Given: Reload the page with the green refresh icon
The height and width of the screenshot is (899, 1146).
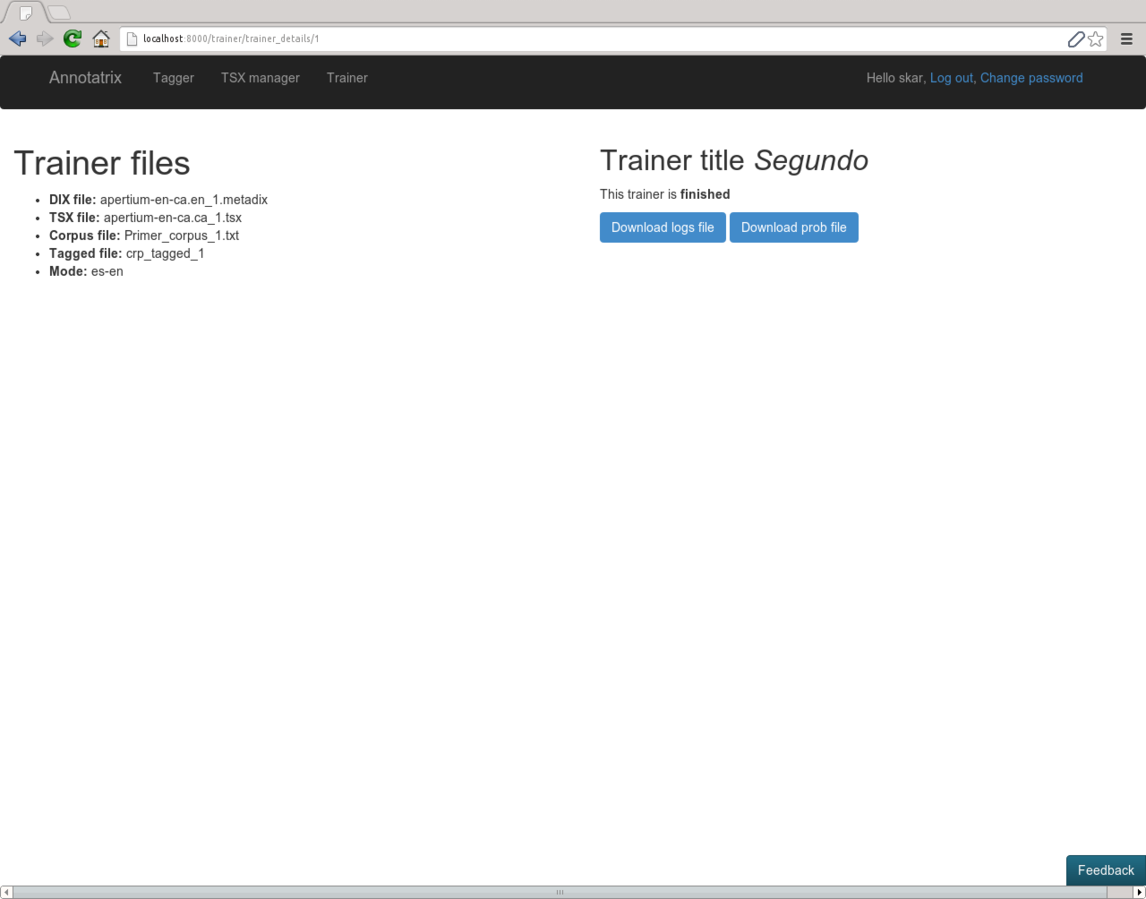Looking at the screenshot, I should click(x=72, y=39).
